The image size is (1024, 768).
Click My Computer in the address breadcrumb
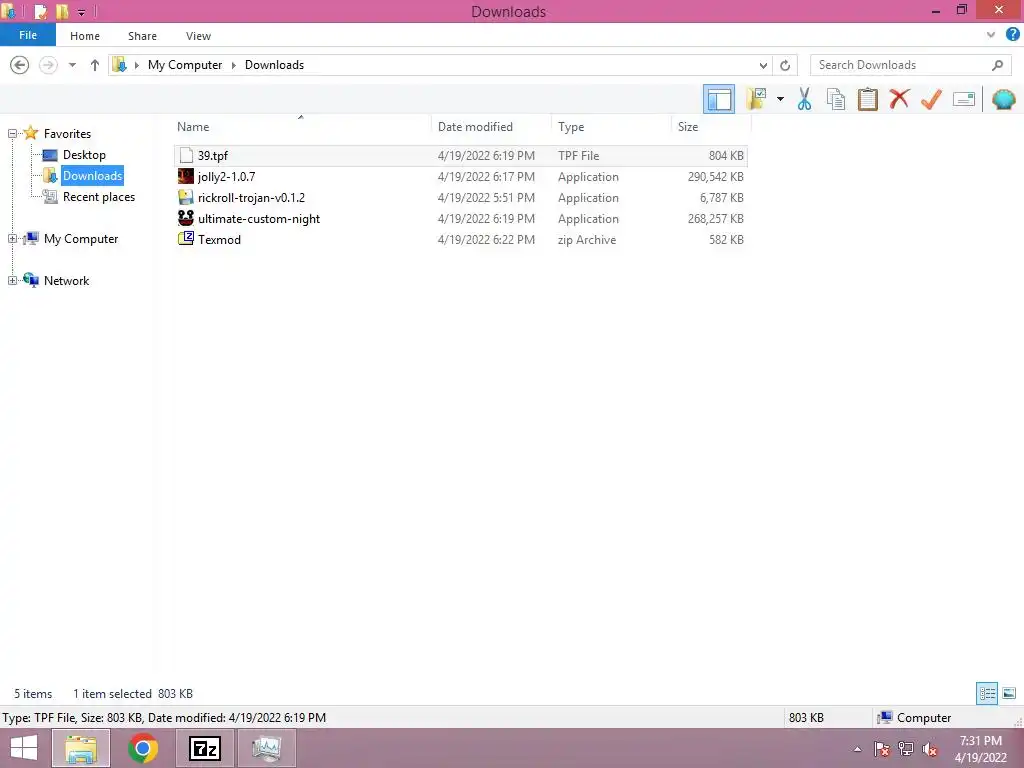(x=185, y=65)
